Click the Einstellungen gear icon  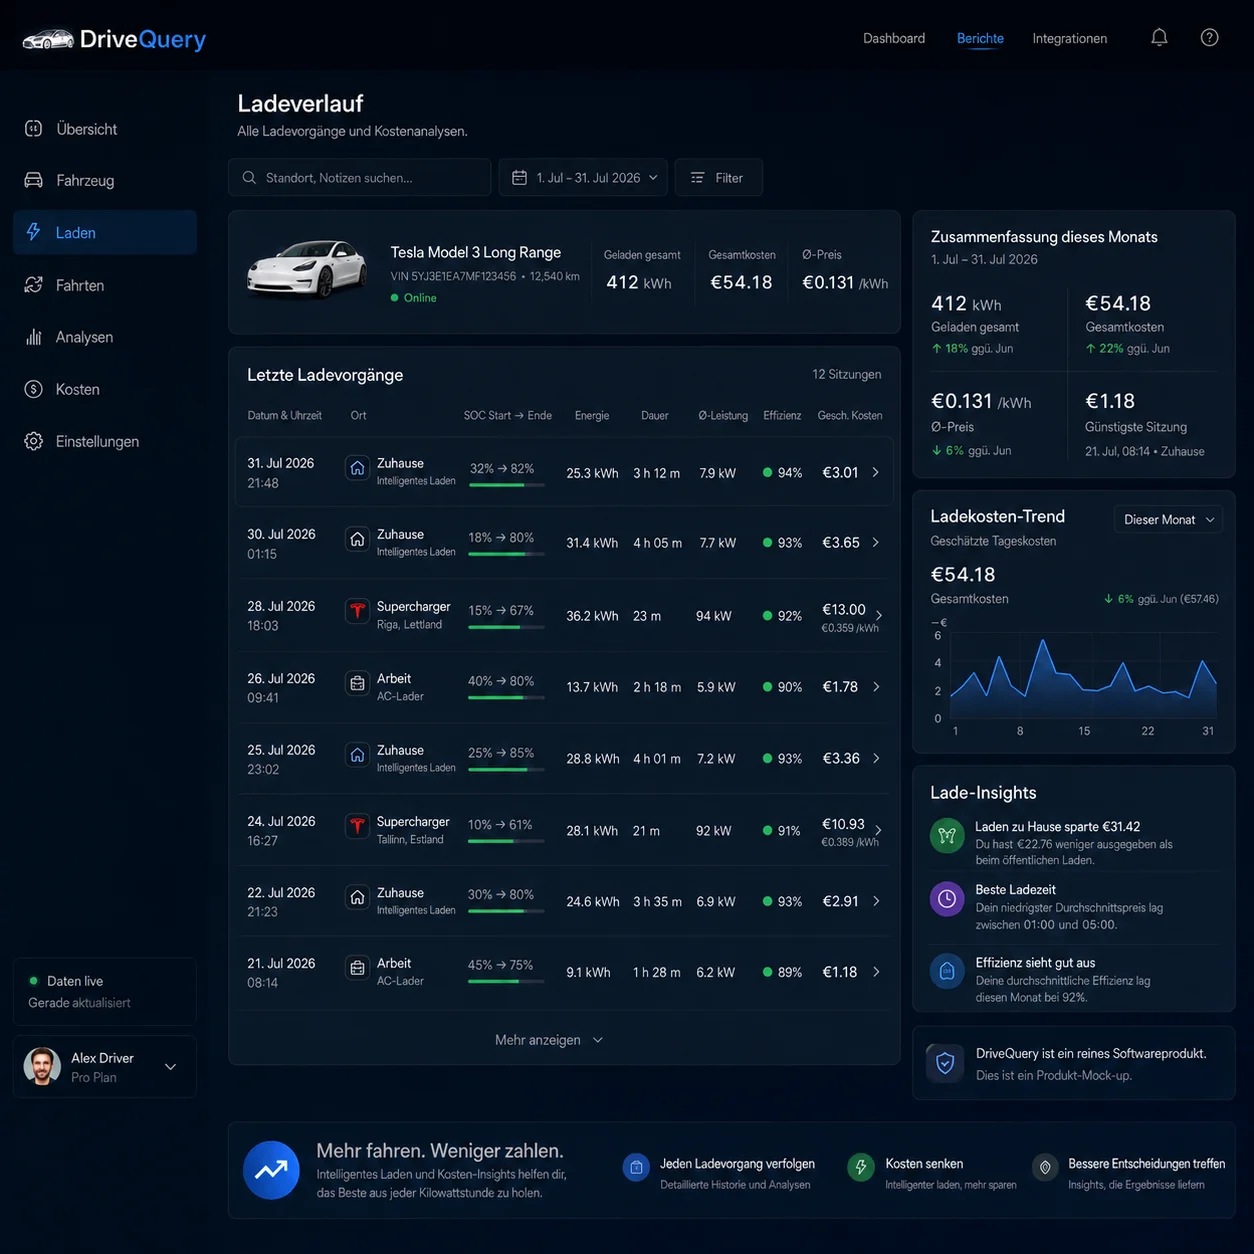tap(34, 441)
